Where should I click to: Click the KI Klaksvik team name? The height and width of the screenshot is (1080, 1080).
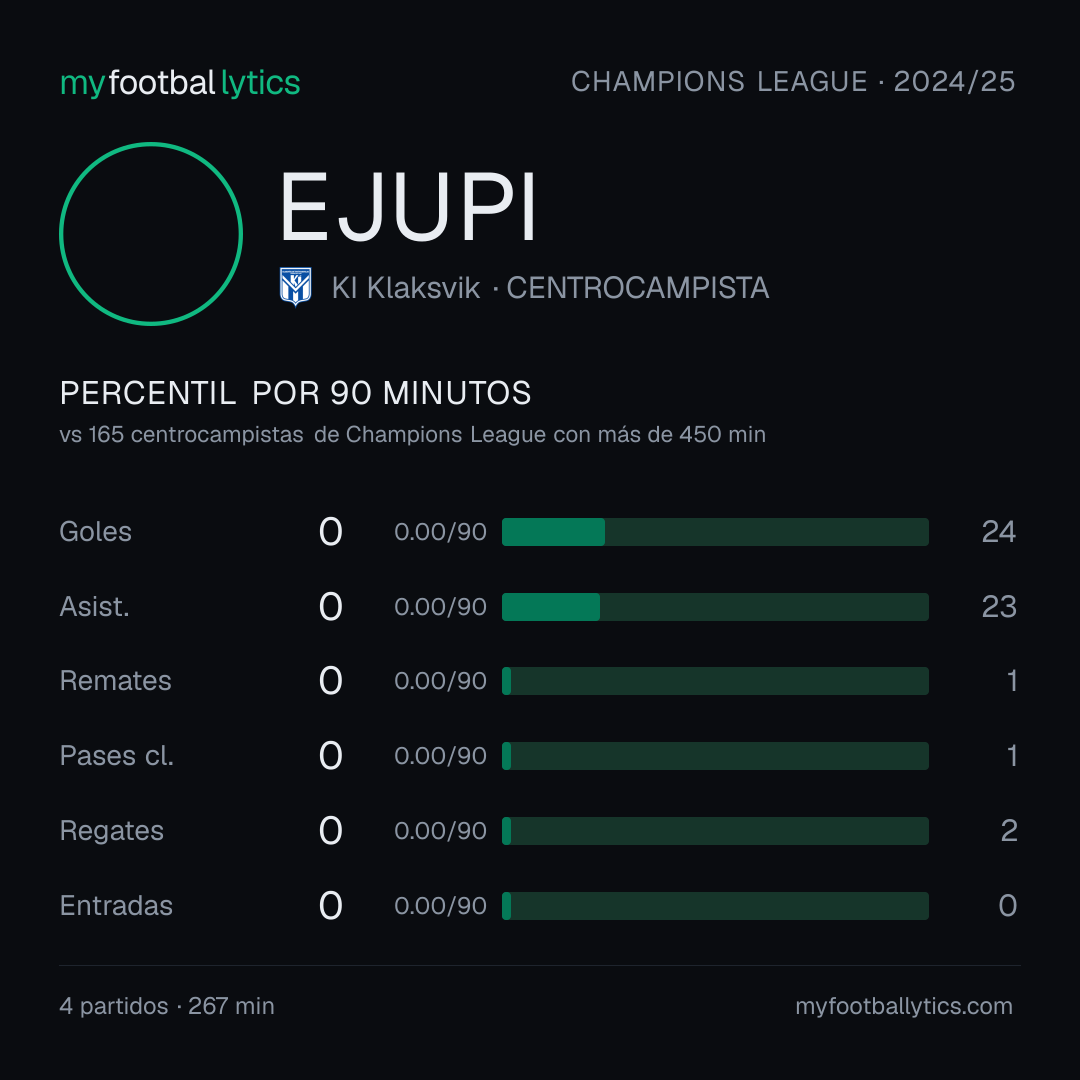point(406,288)
